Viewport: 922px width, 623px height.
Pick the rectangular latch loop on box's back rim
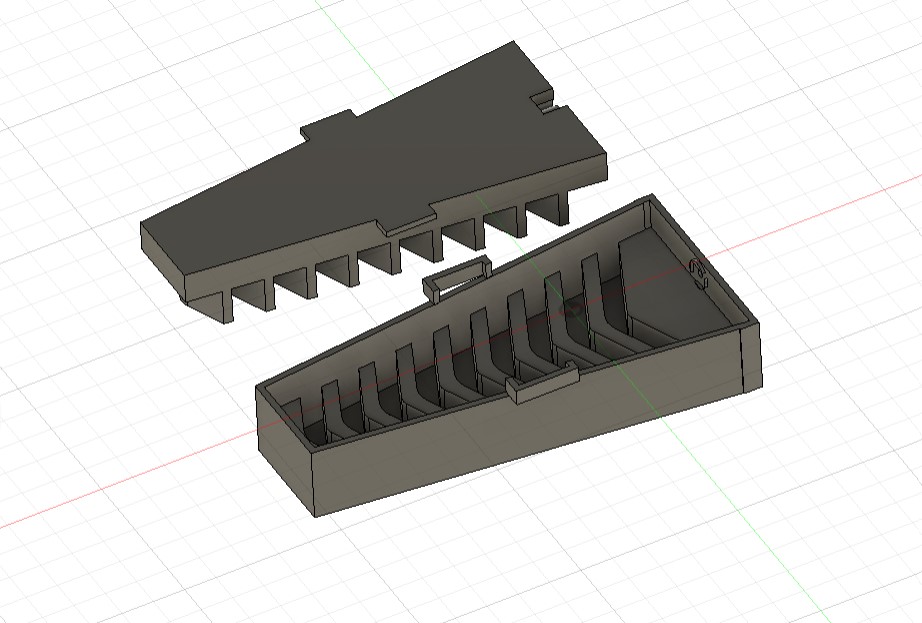click(x=457, y=278)
